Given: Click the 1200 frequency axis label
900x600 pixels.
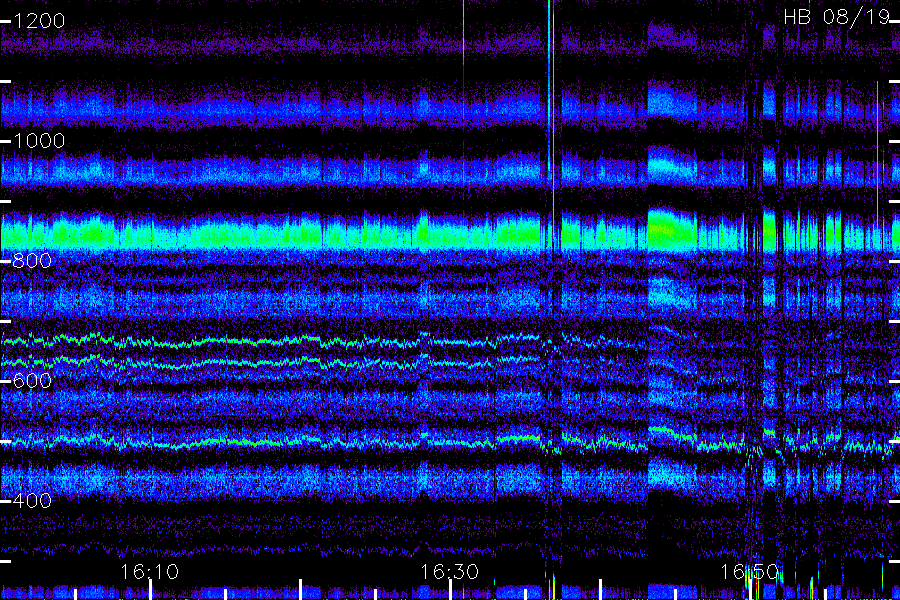Looking at the screenshot, I should 39,21.
